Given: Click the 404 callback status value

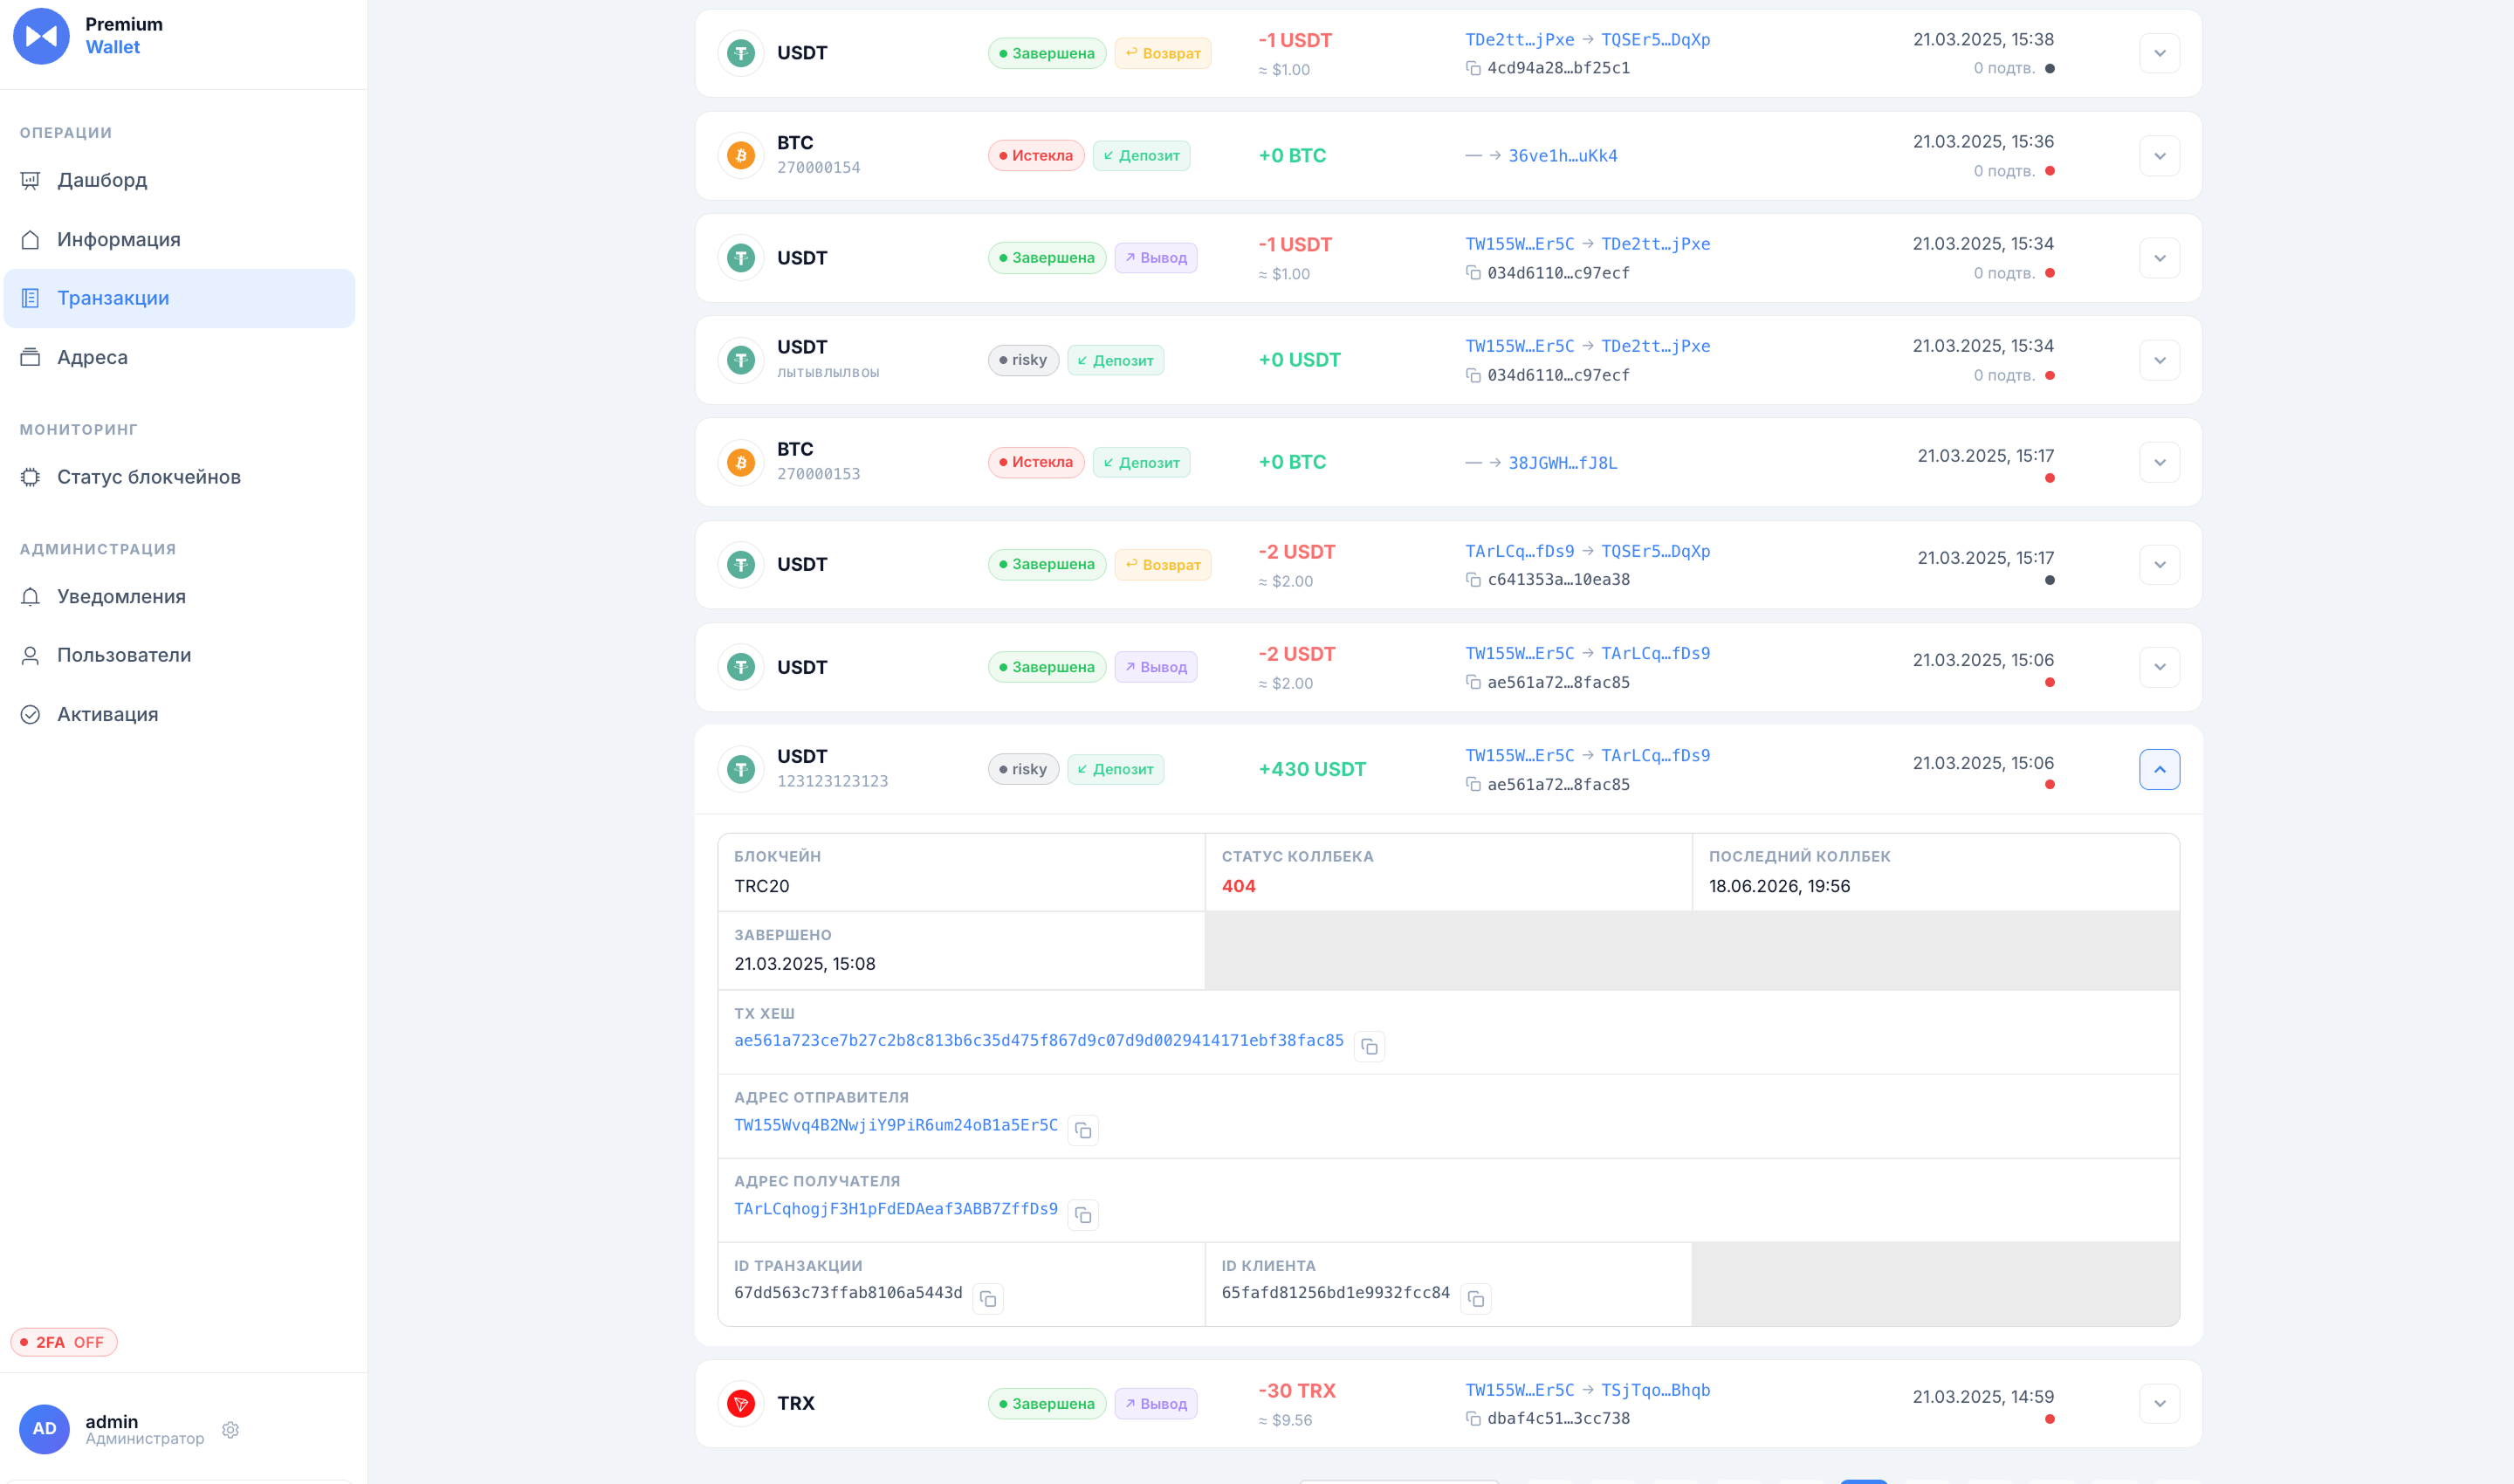Looking at the screenshot, I should [1238, 886].
